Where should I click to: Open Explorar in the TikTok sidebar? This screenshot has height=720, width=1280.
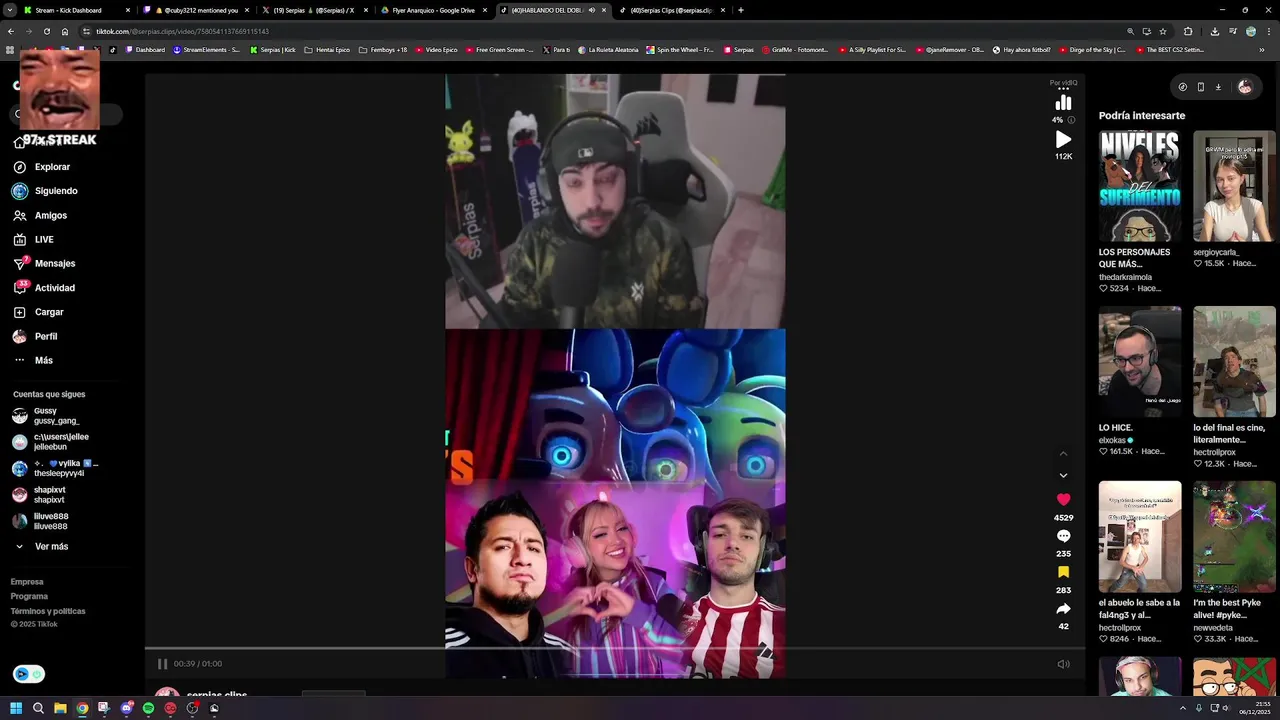[42, 167]
